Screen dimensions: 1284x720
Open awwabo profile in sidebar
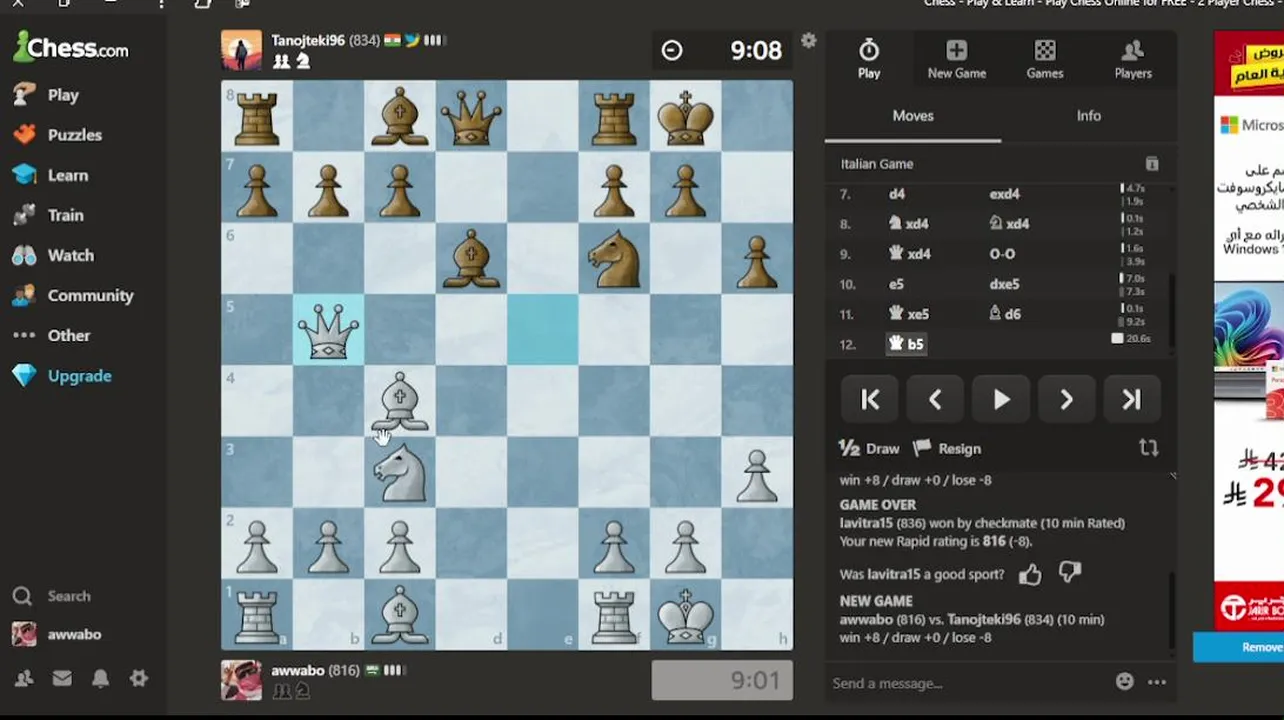click(57, 634)
